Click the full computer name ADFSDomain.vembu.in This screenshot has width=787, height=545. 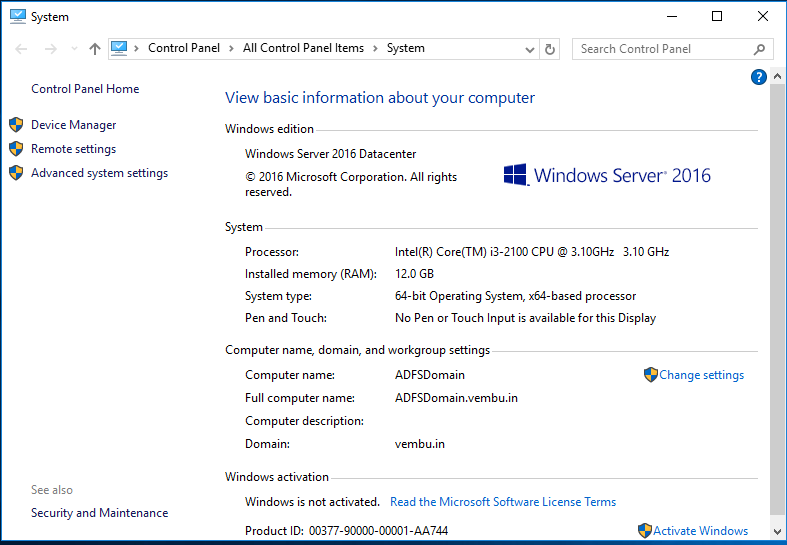456,398
